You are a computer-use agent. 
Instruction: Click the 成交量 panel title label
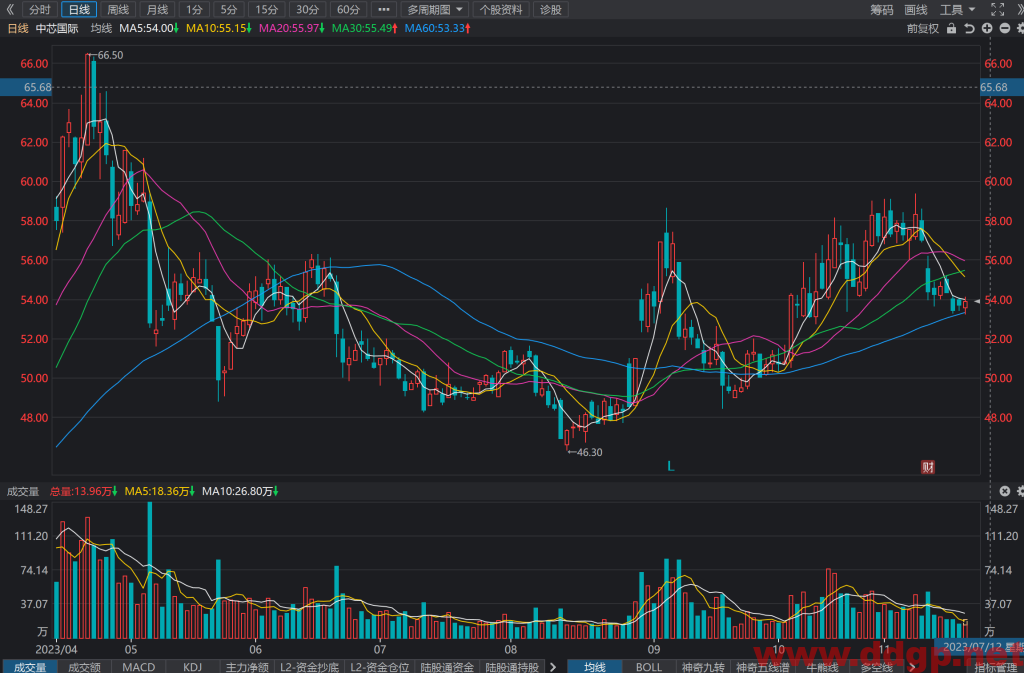[23, 492]
